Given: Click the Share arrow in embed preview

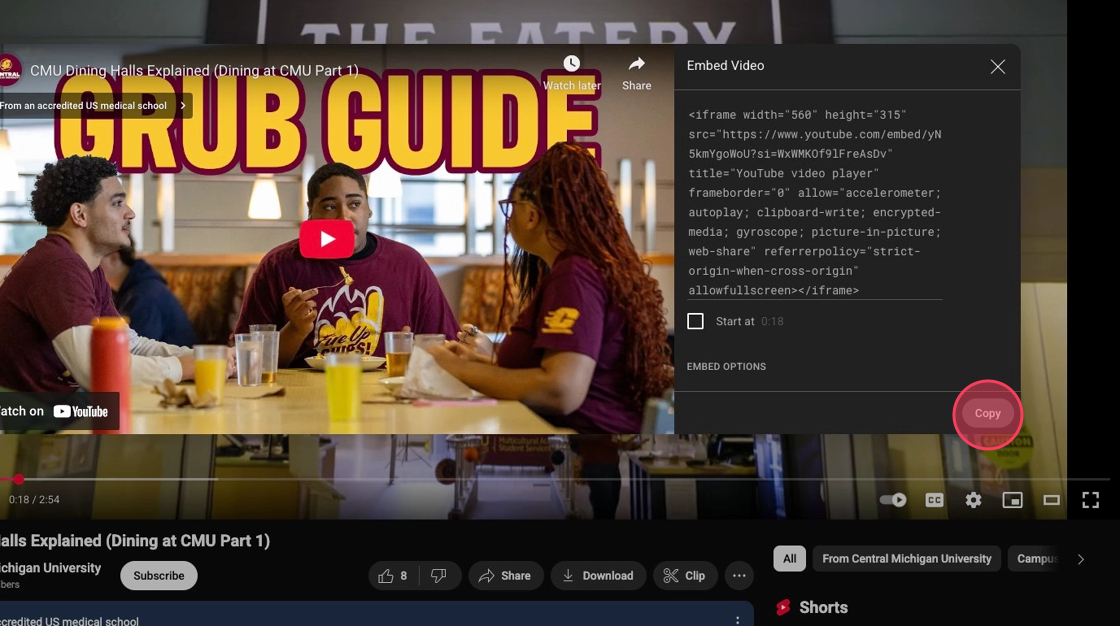Looking at the screenshot, I should (636, 64).
